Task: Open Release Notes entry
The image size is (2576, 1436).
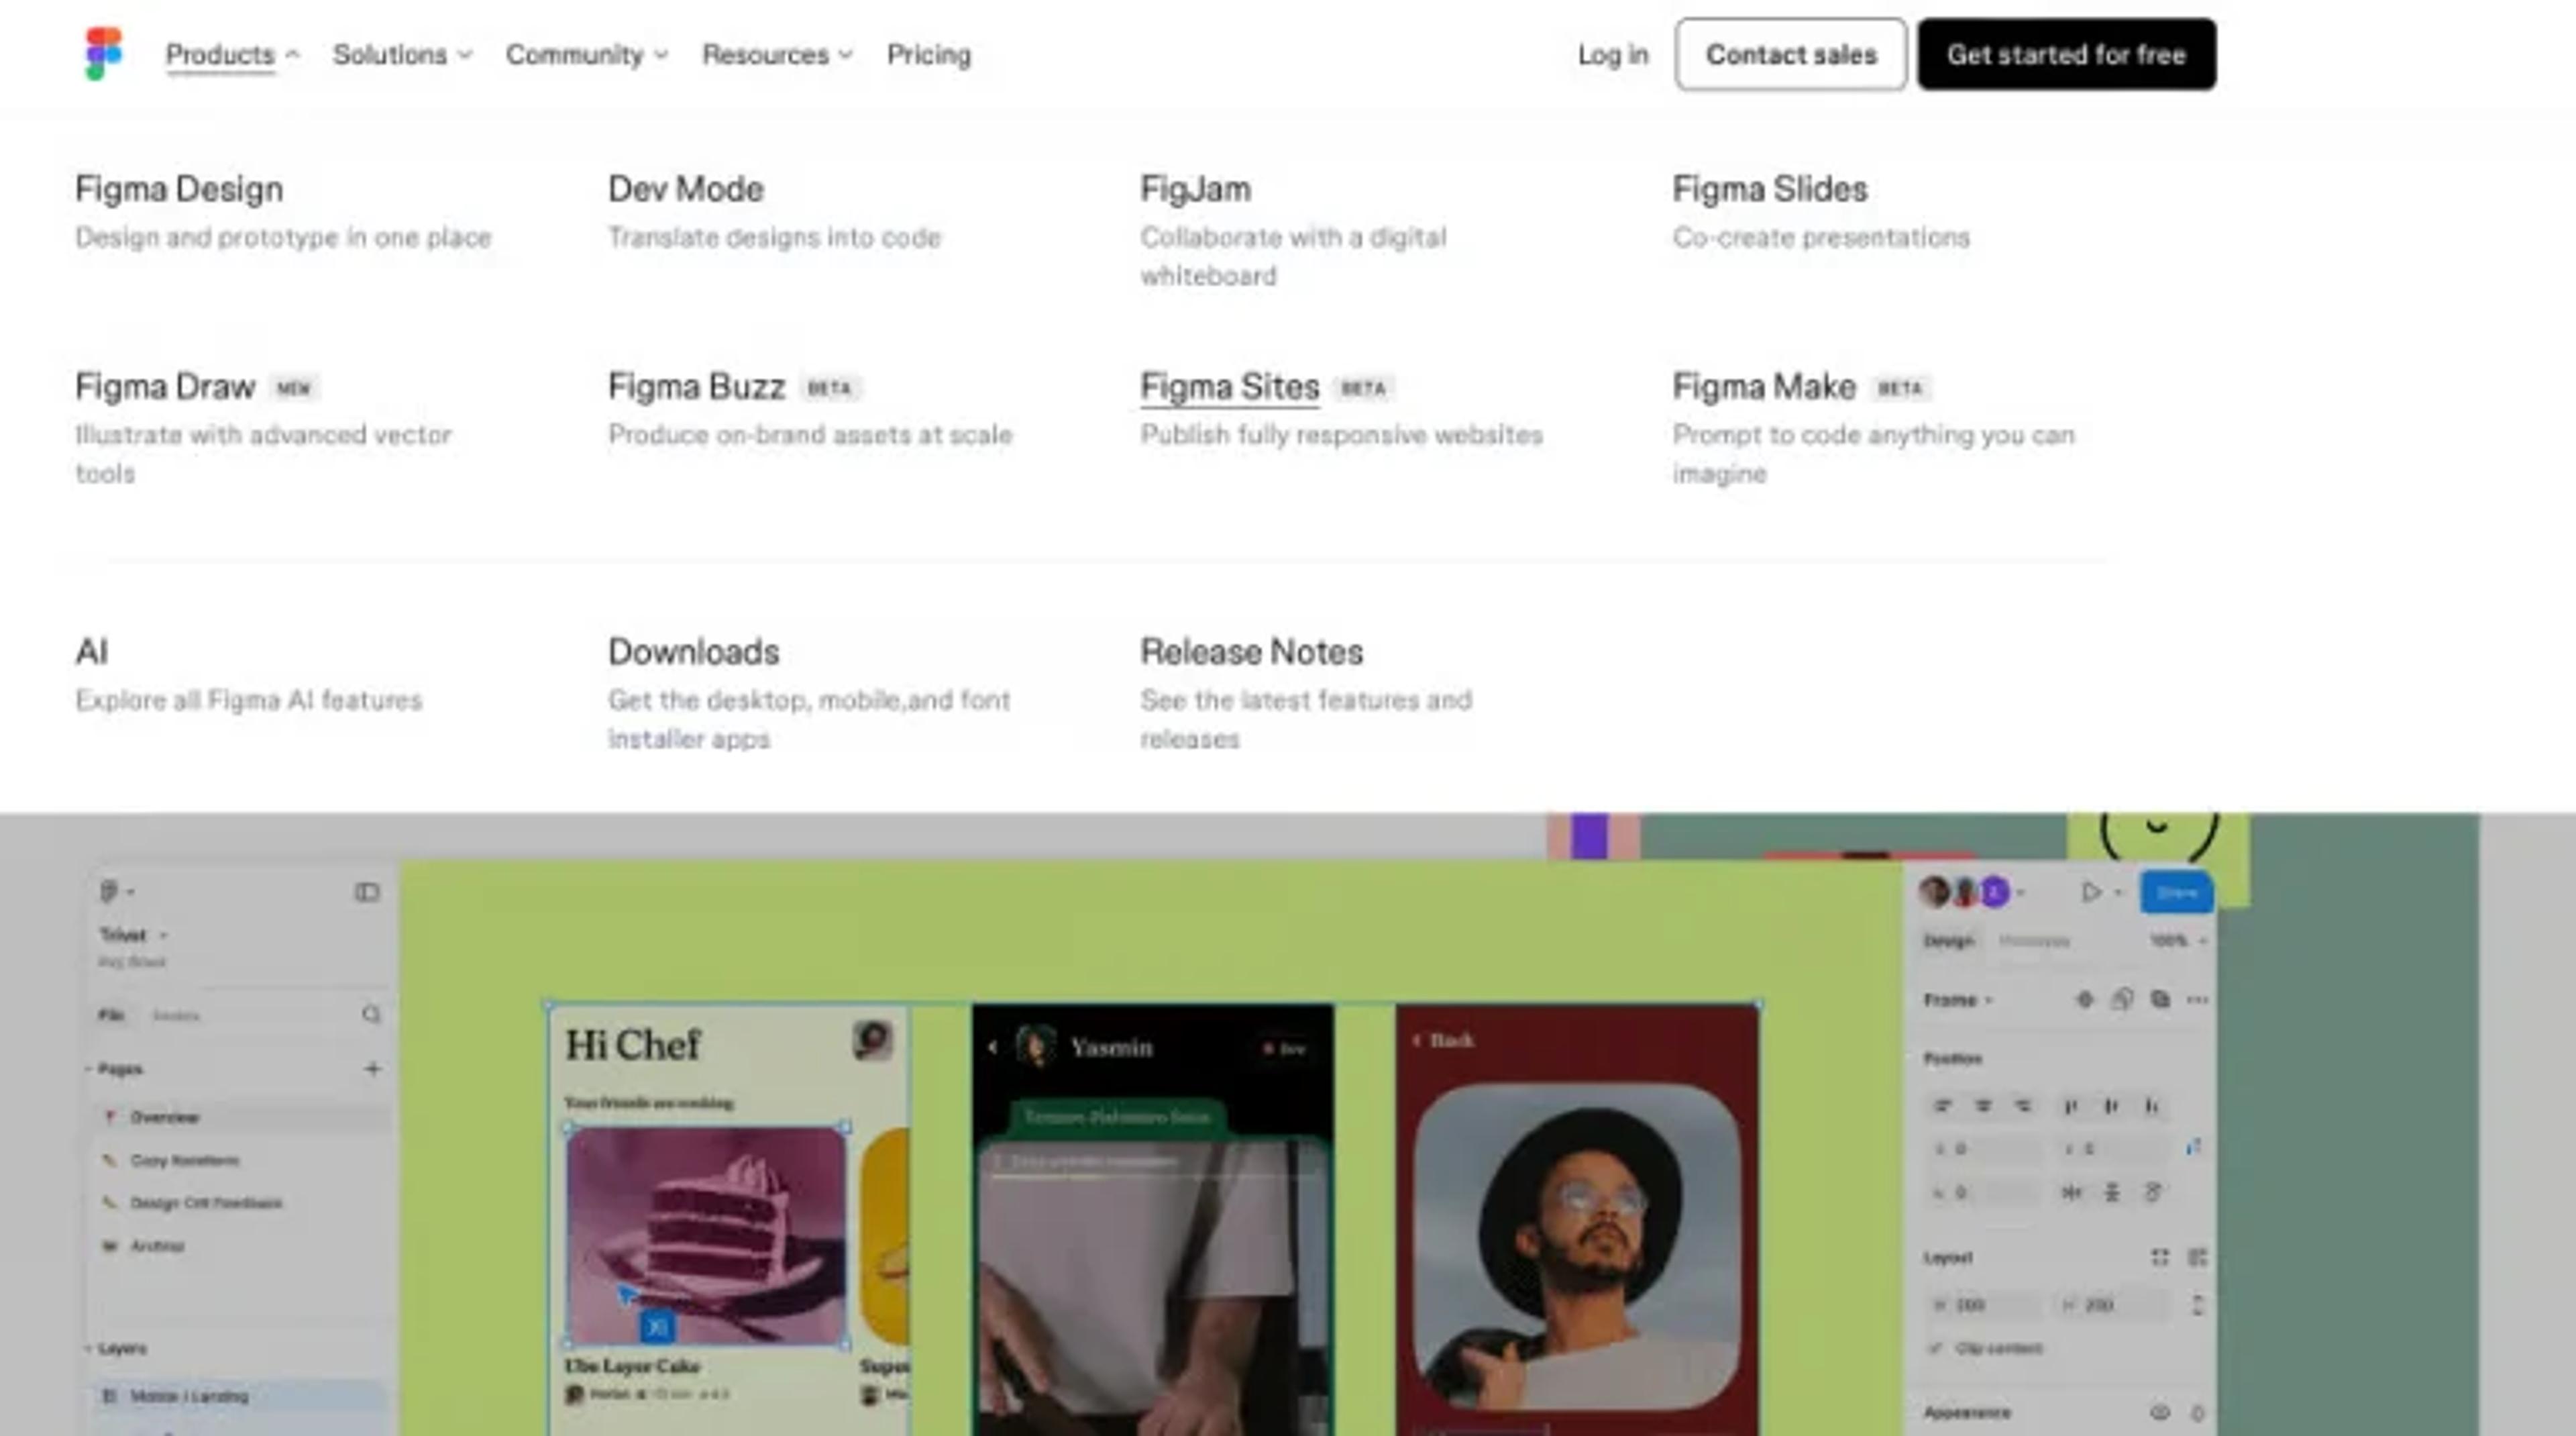Action: pos(1251,652)
